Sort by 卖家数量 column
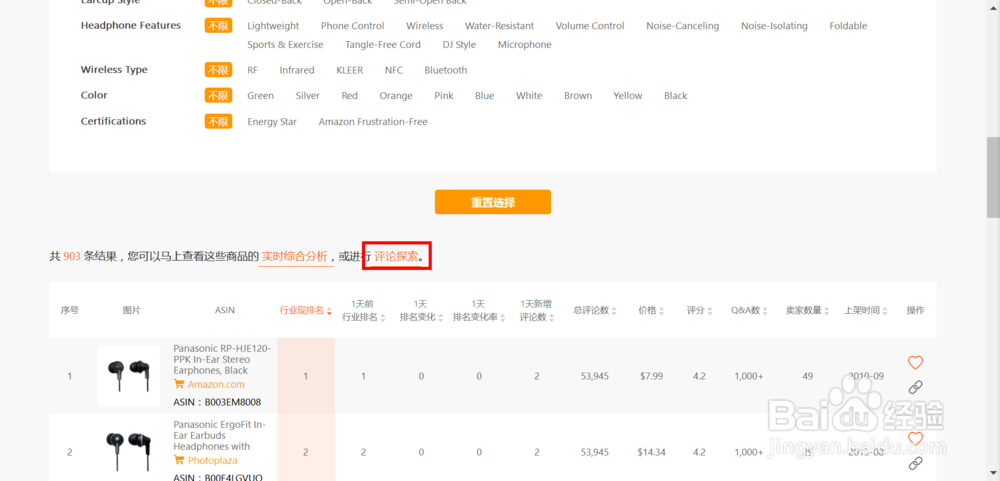 tap(807, 311)
